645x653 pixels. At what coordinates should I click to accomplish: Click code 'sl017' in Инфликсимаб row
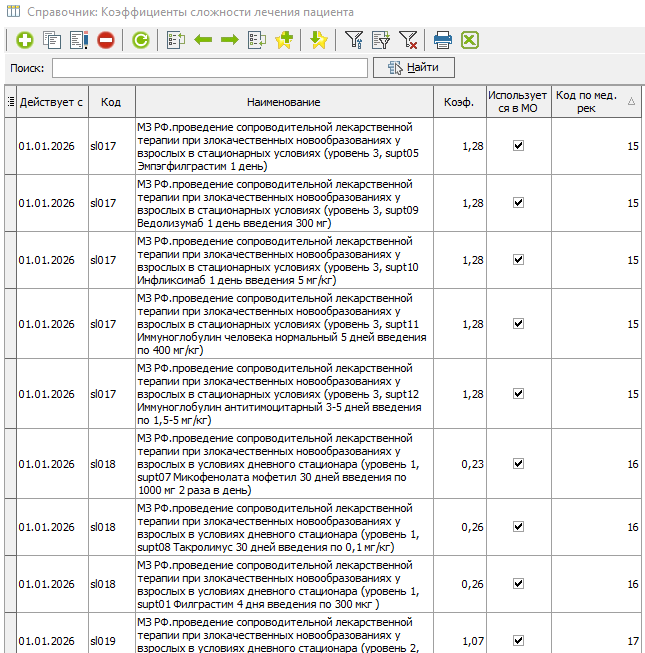coord(103,260)
